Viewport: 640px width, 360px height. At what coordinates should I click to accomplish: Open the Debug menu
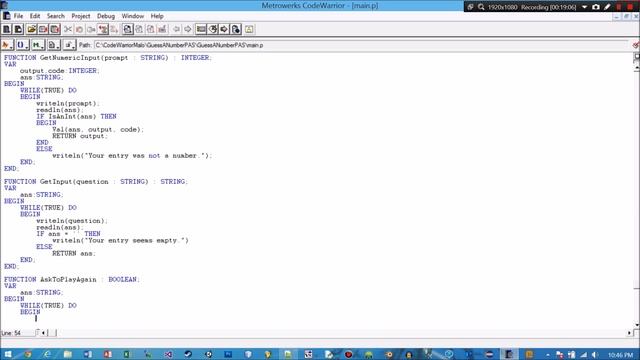coord(106,16)
